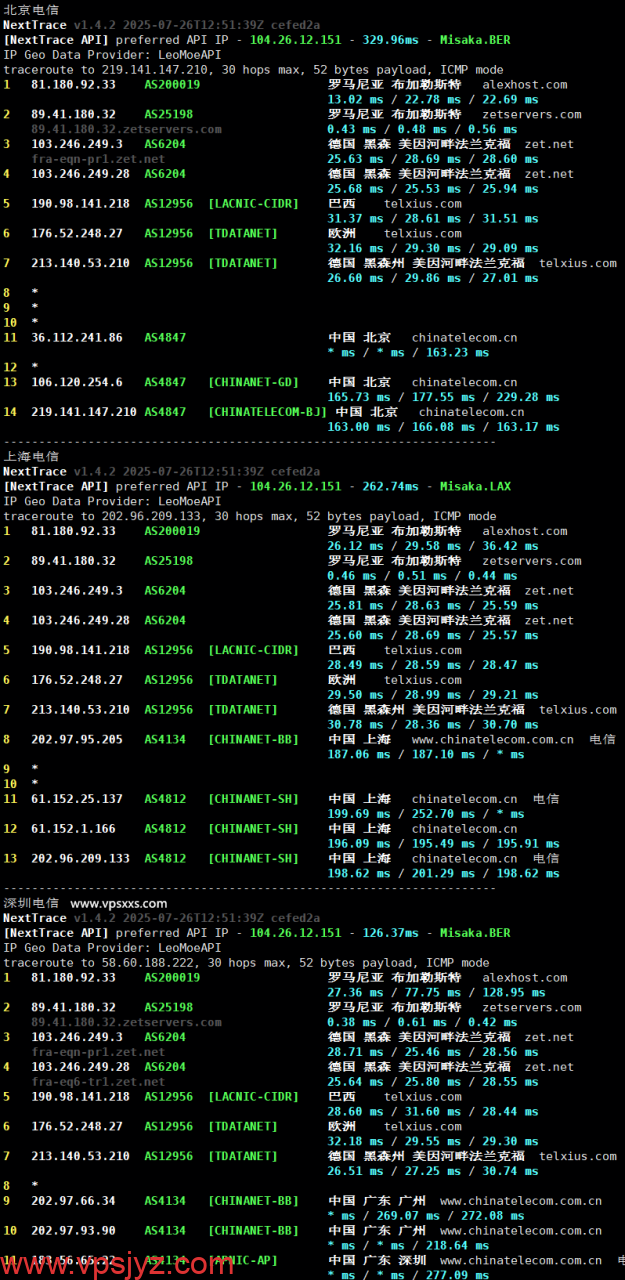Click the 北京电信 section heading
Screen dimensions: 625x1280
click(x=31, y=10)
